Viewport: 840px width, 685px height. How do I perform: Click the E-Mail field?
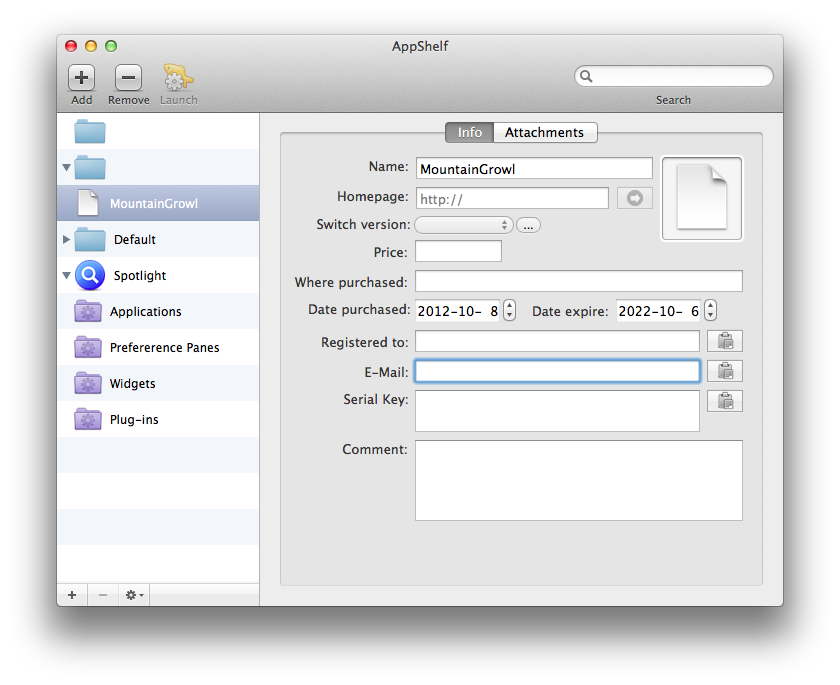click(557, 371)
